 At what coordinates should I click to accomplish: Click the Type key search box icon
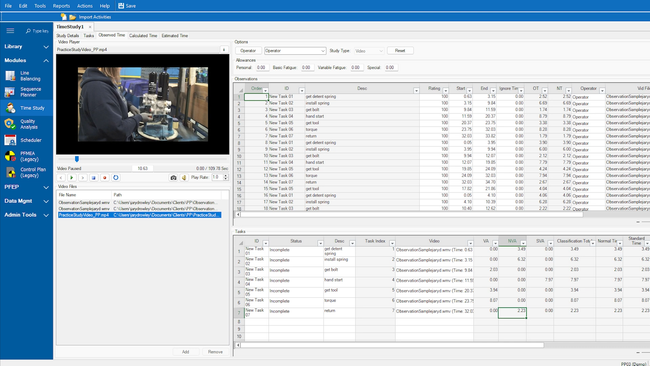pos(28,31)
